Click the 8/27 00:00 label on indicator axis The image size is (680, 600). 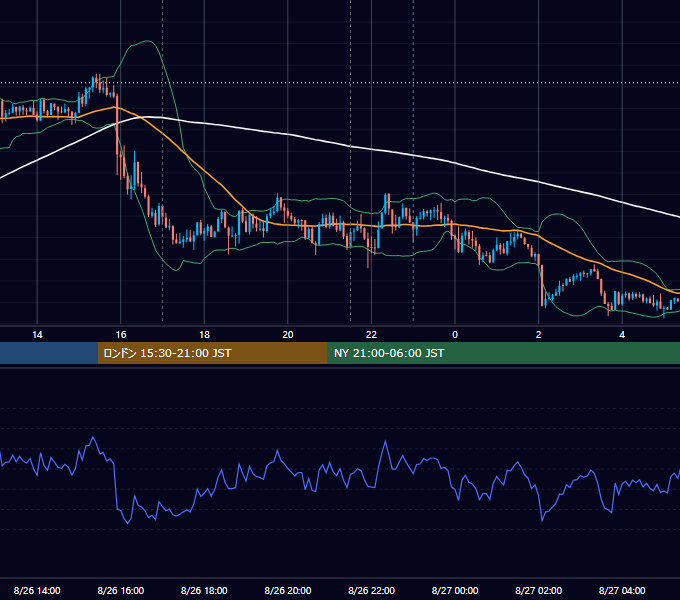pyautogui.click(x=455, y=590)
